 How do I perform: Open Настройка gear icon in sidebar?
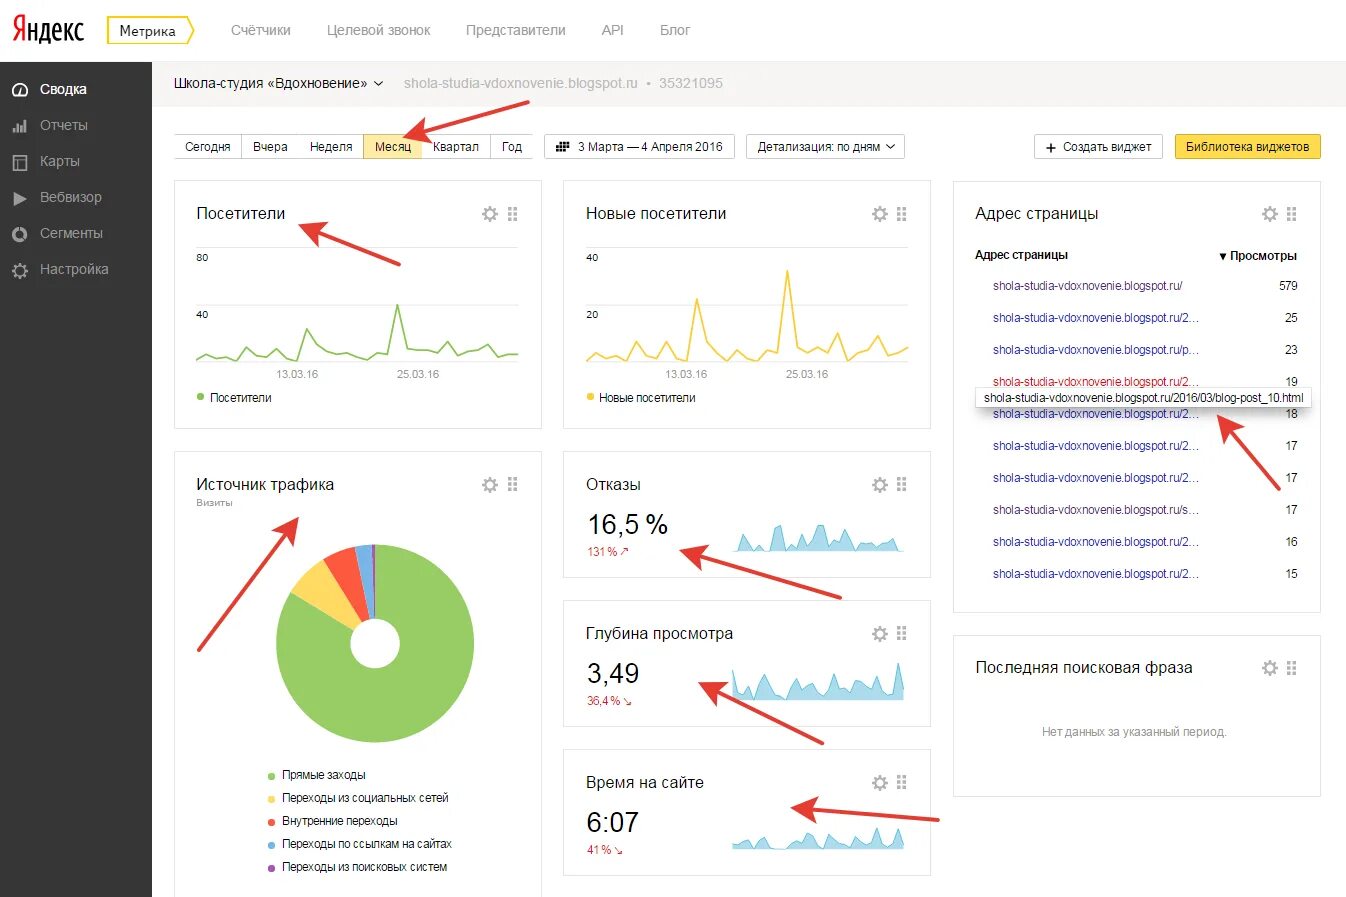point(20,270)
